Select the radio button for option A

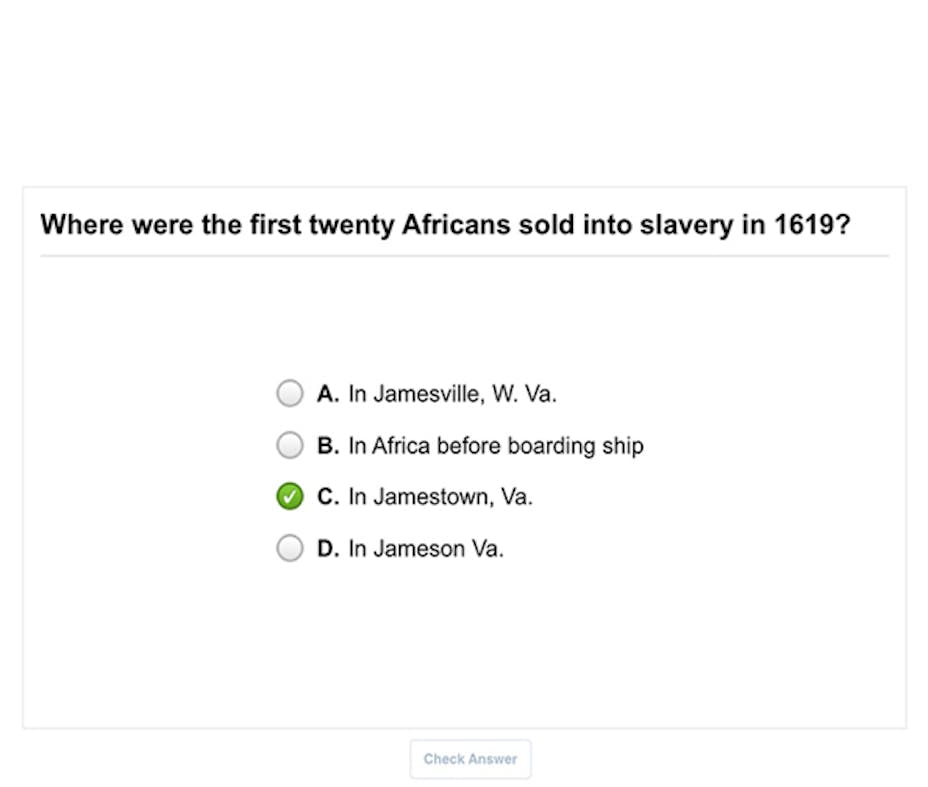289,394
